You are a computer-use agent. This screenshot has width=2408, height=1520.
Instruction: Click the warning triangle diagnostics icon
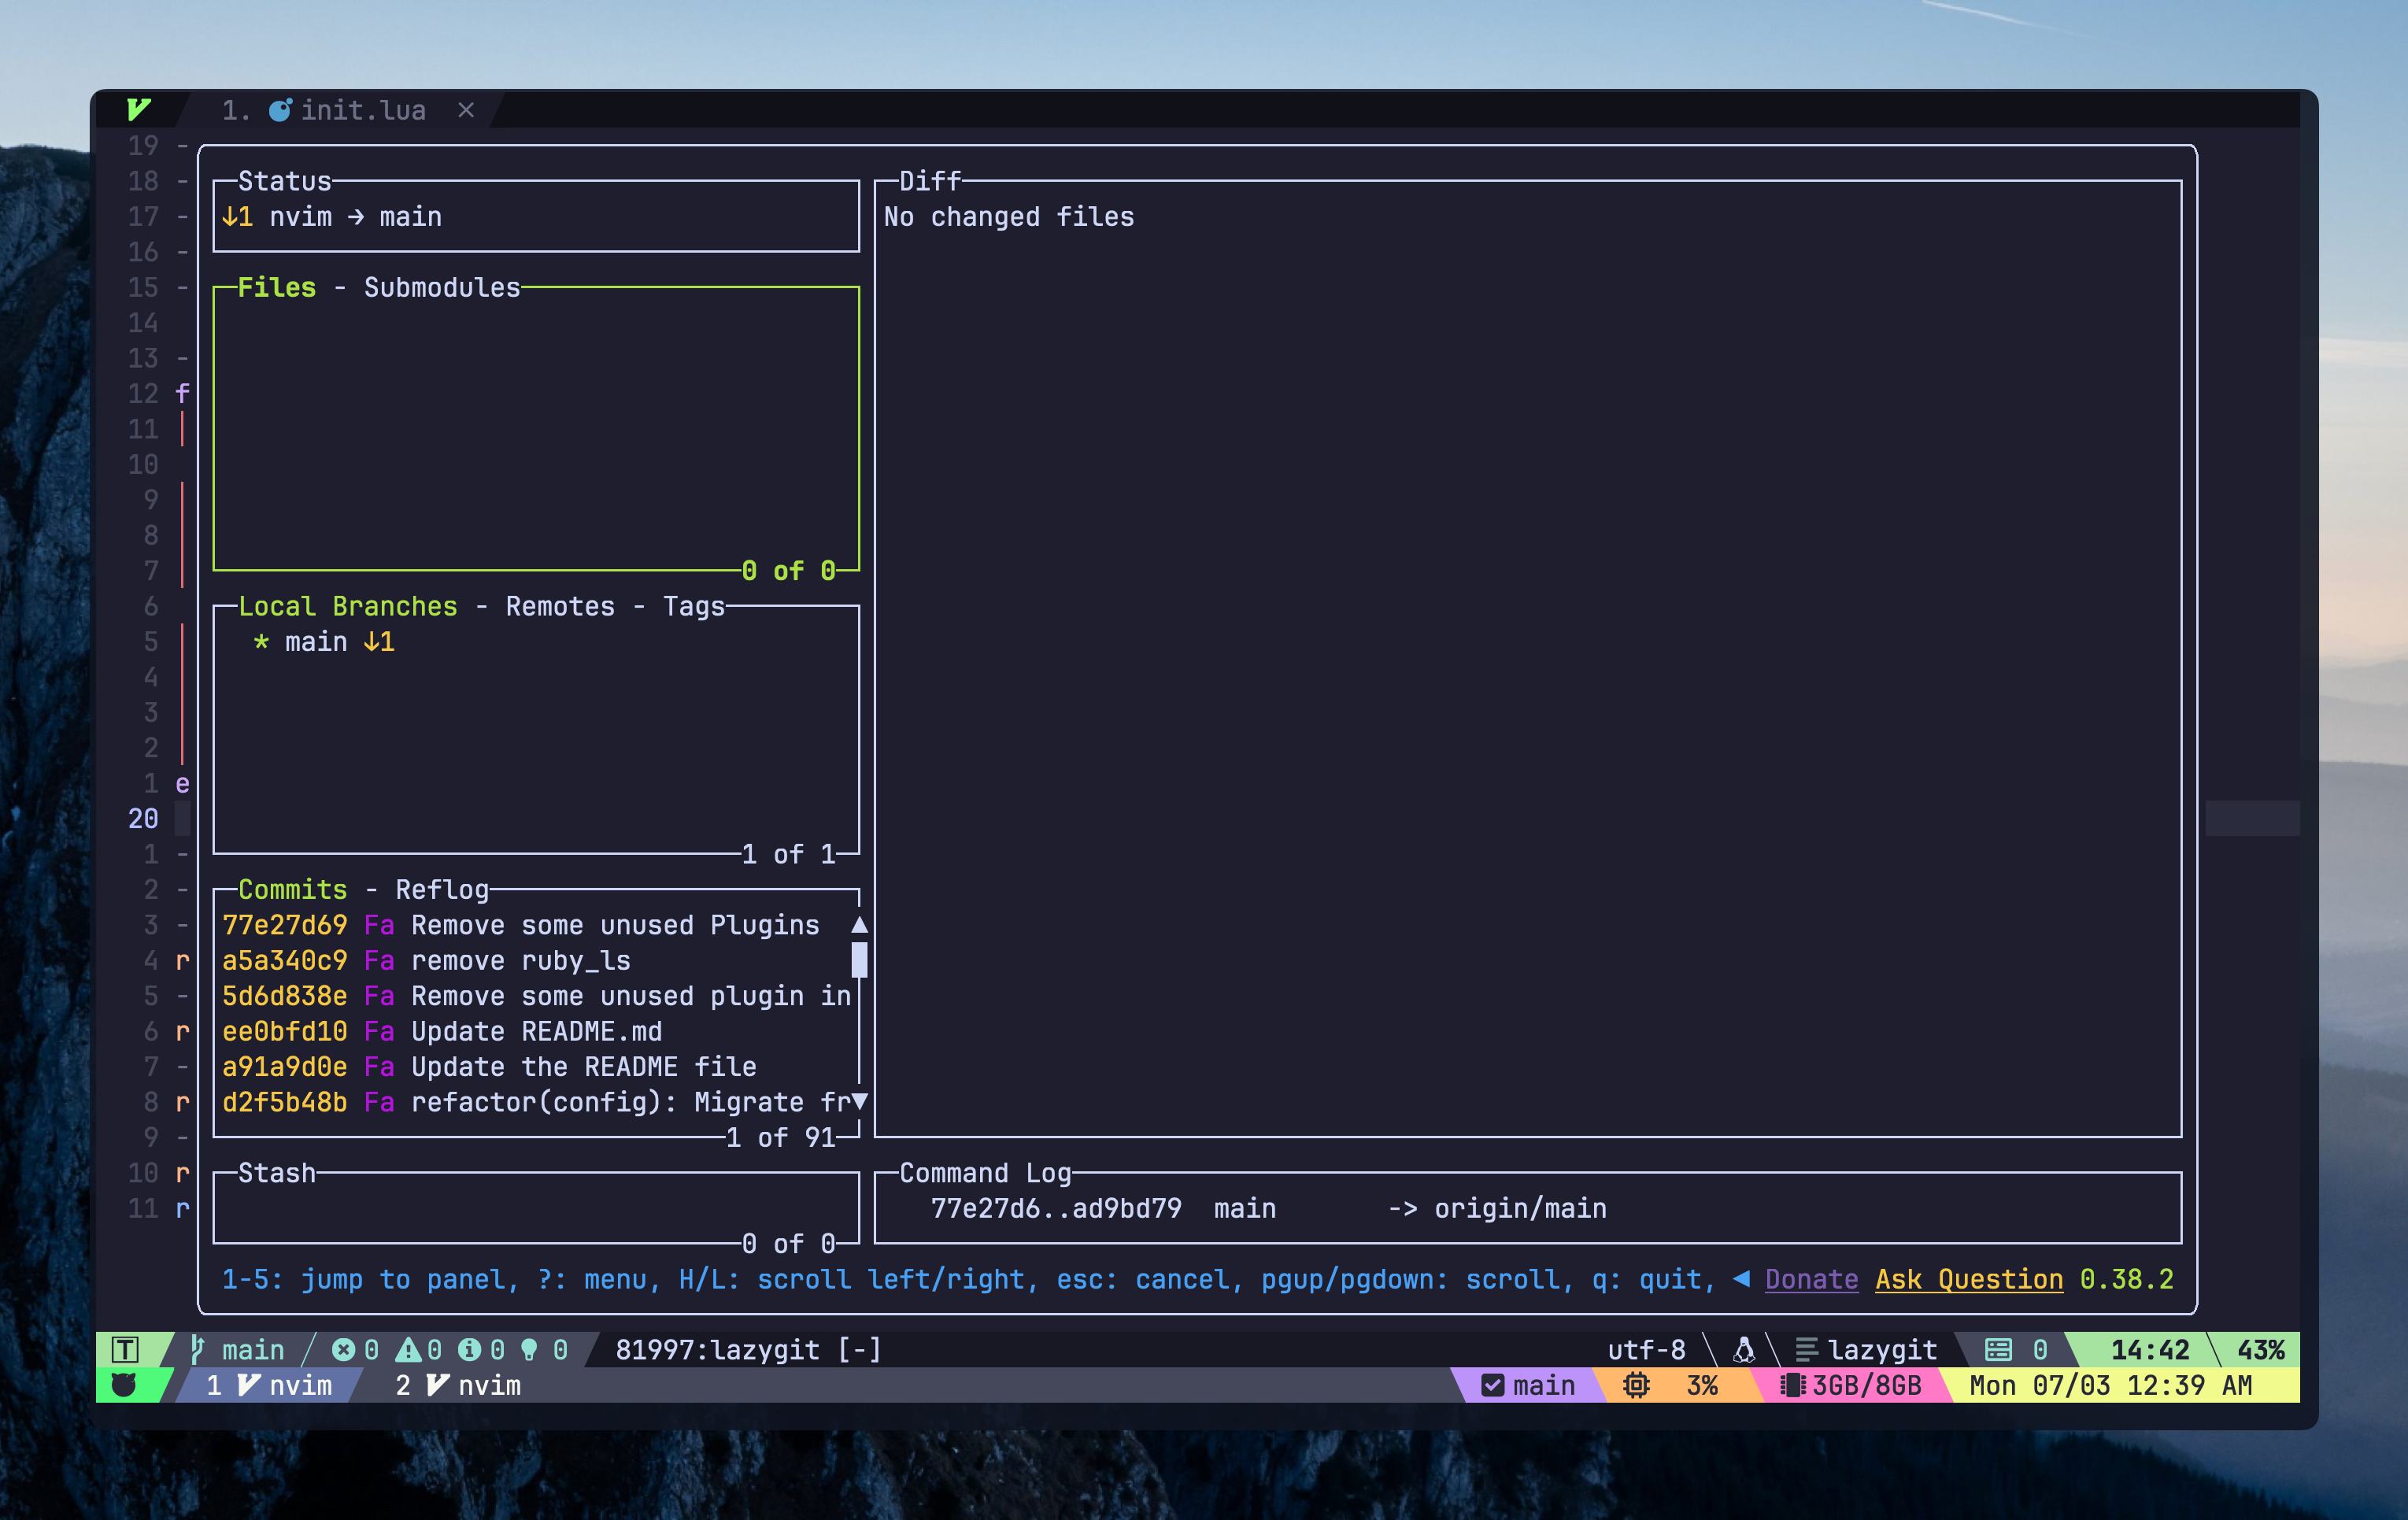click(x=407, y=1350)
